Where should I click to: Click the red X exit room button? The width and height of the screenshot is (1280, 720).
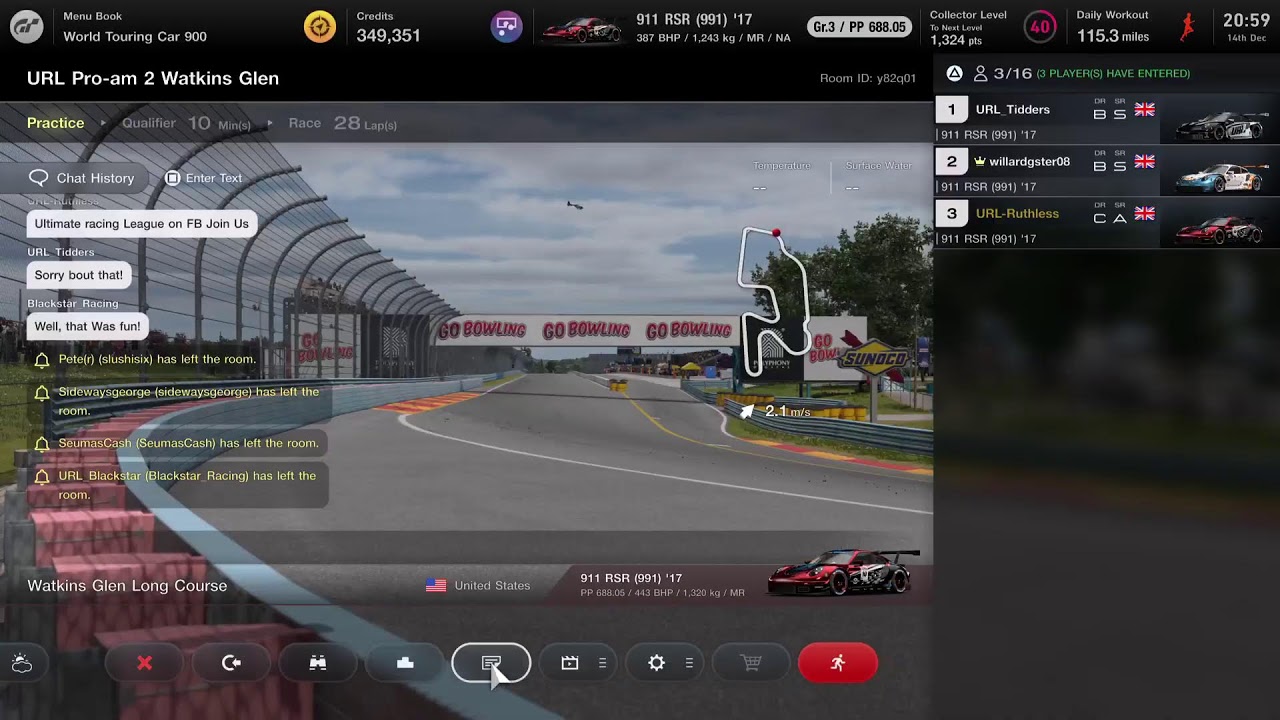click(144, 663)
